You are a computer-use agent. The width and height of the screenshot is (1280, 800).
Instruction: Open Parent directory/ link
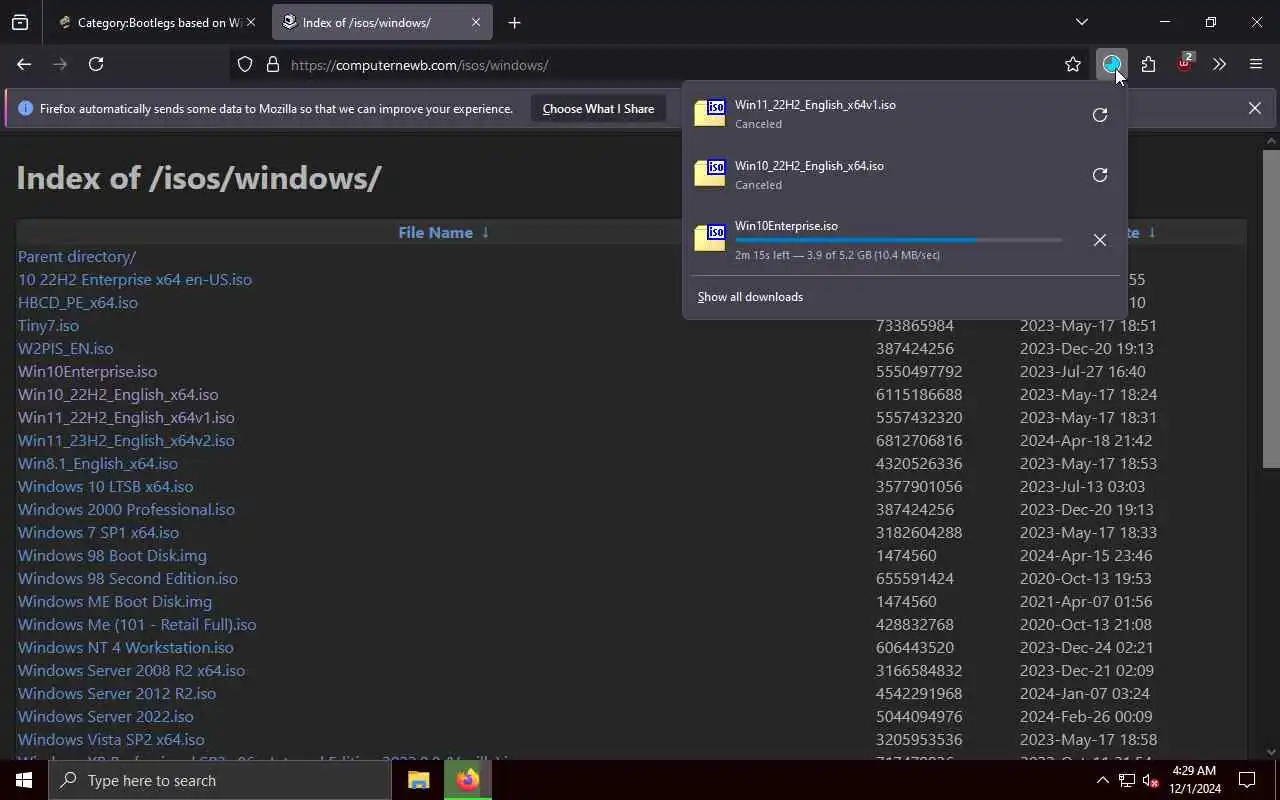77,256
